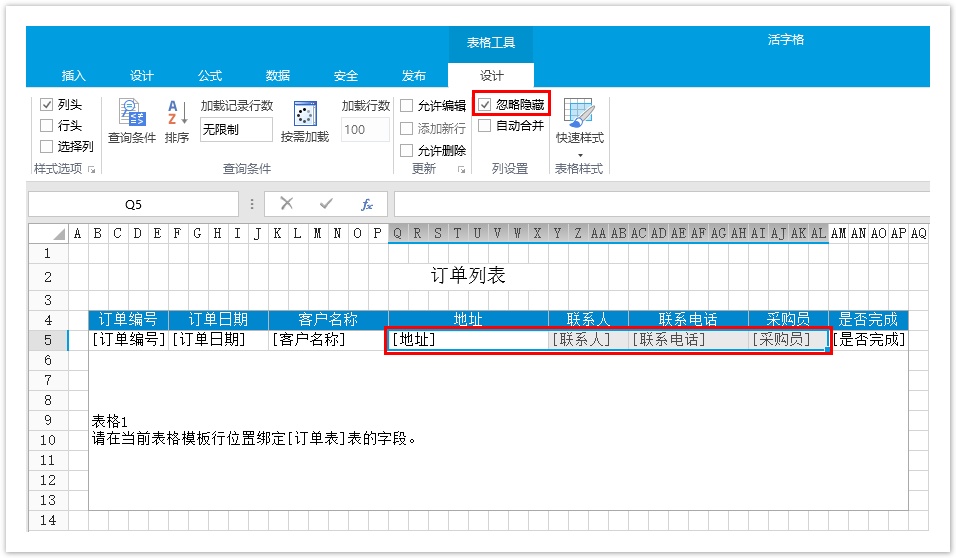Expand the 快速样式 dropdown arrow

[579, 154]
